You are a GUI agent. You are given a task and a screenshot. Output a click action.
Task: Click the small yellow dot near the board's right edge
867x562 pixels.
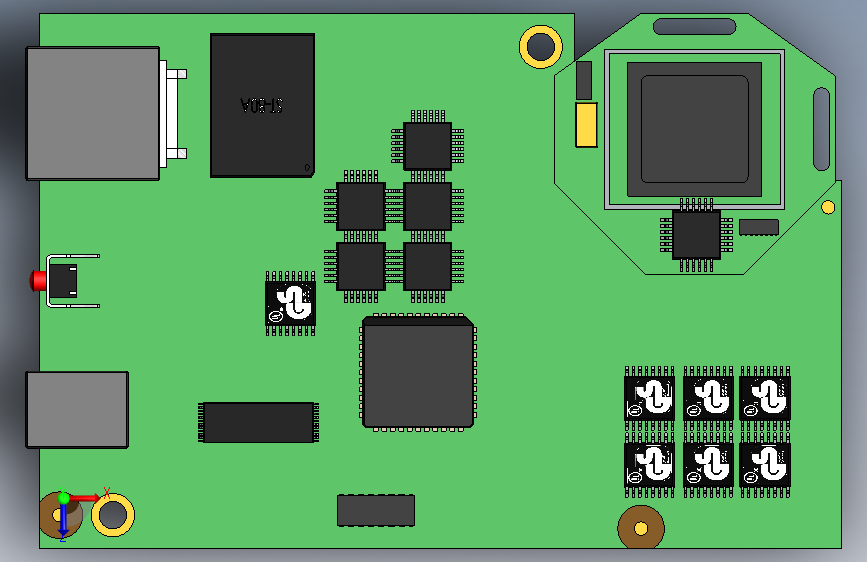point(828,207)
